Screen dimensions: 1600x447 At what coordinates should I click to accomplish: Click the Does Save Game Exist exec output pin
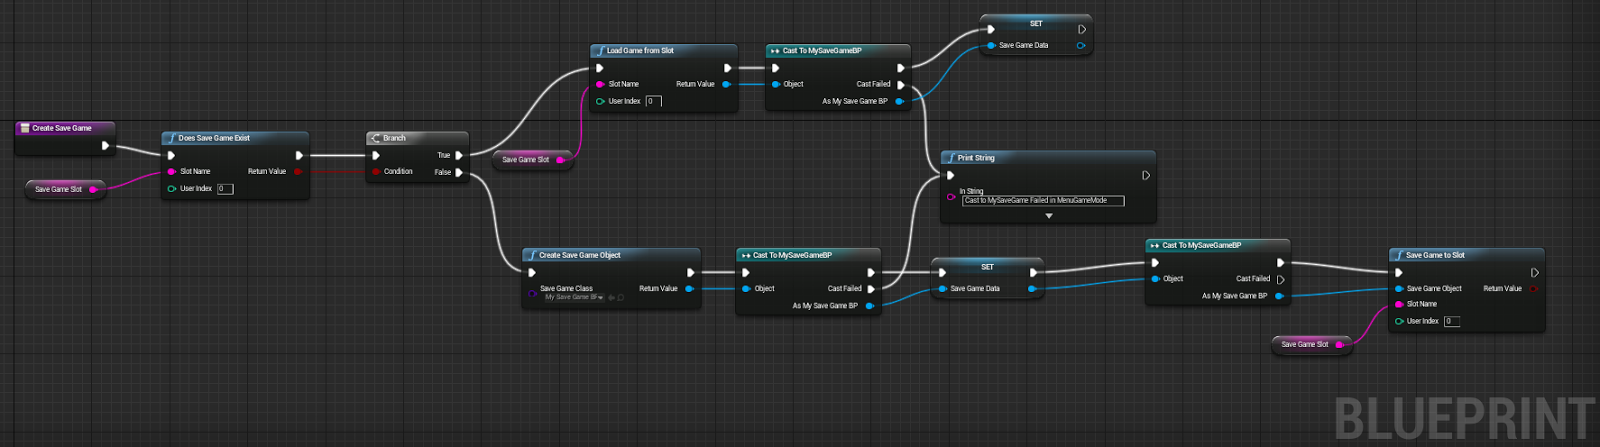click(x=299, y=155)
